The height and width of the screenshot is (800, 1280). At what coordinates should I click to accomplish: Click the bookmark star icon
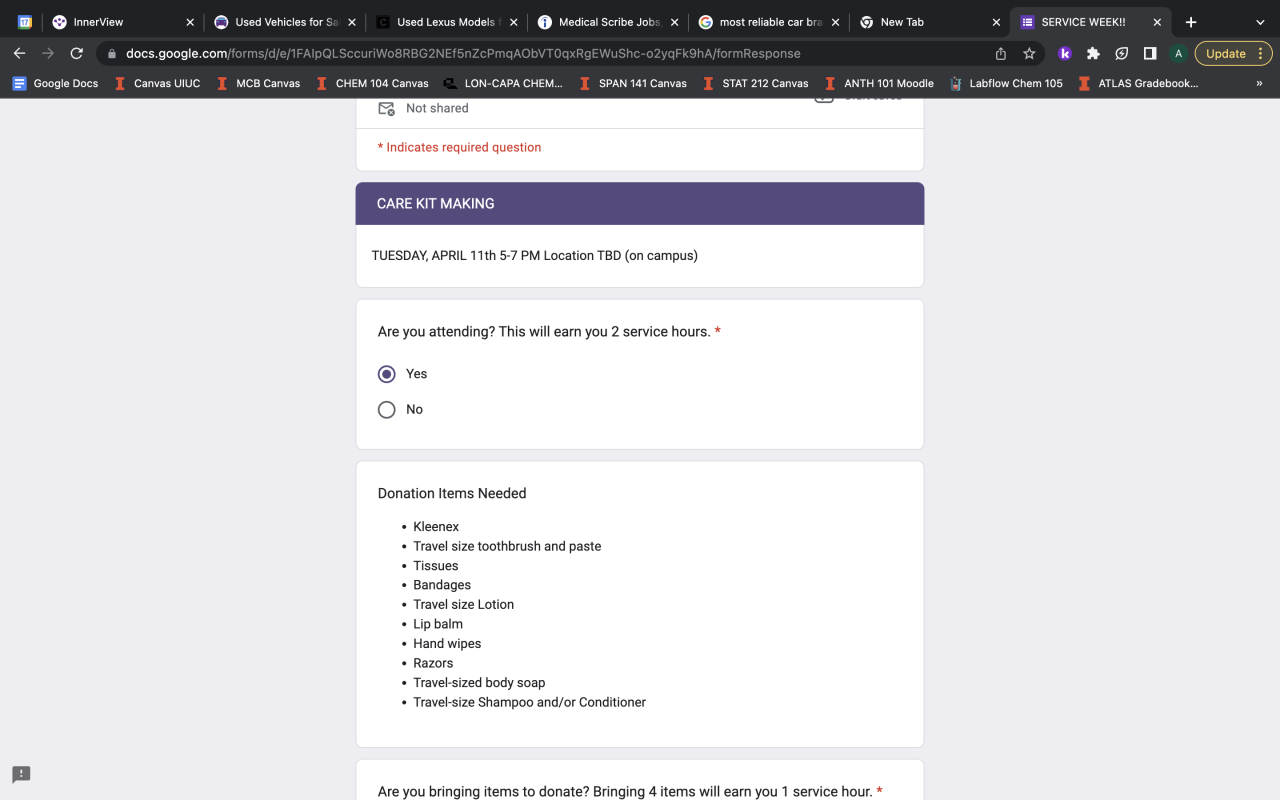pos(1029,54)
